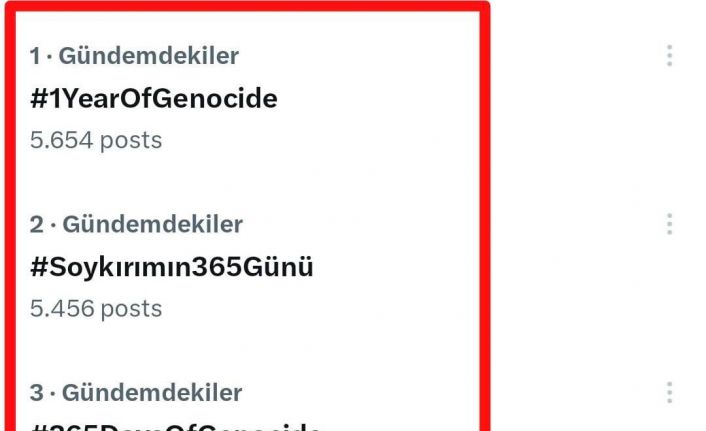Click the three-dot menu on third trend

tap(670, 392)
